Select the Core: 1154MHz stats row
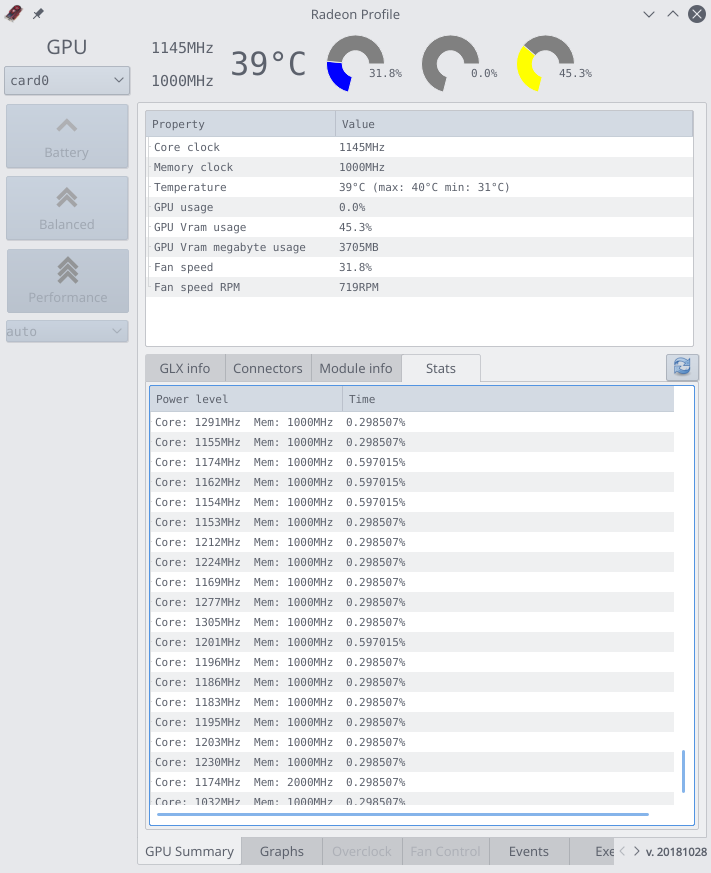The width and height of the screenshot is (711, 873). coord(412,502)
